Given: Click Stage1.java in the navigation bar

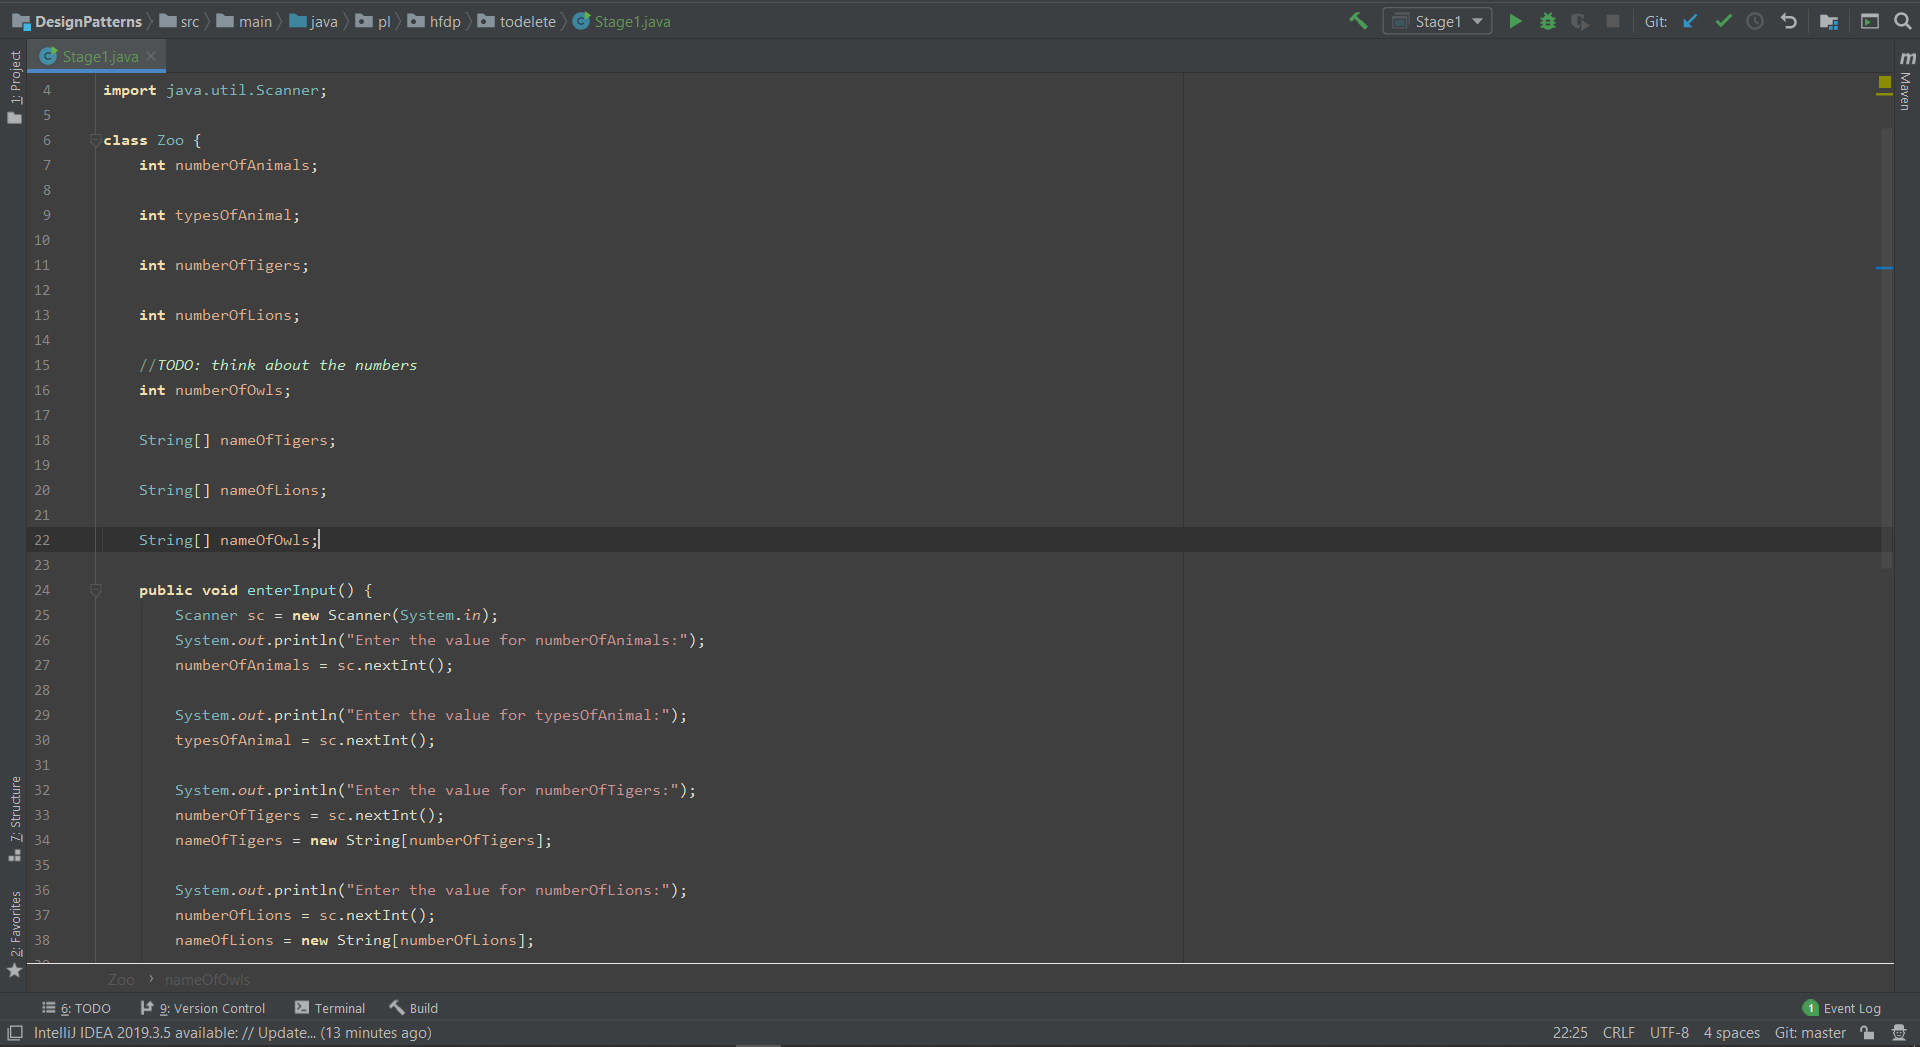Looking at the screenshot, I should pyautogui.click(x=622, y=21).
